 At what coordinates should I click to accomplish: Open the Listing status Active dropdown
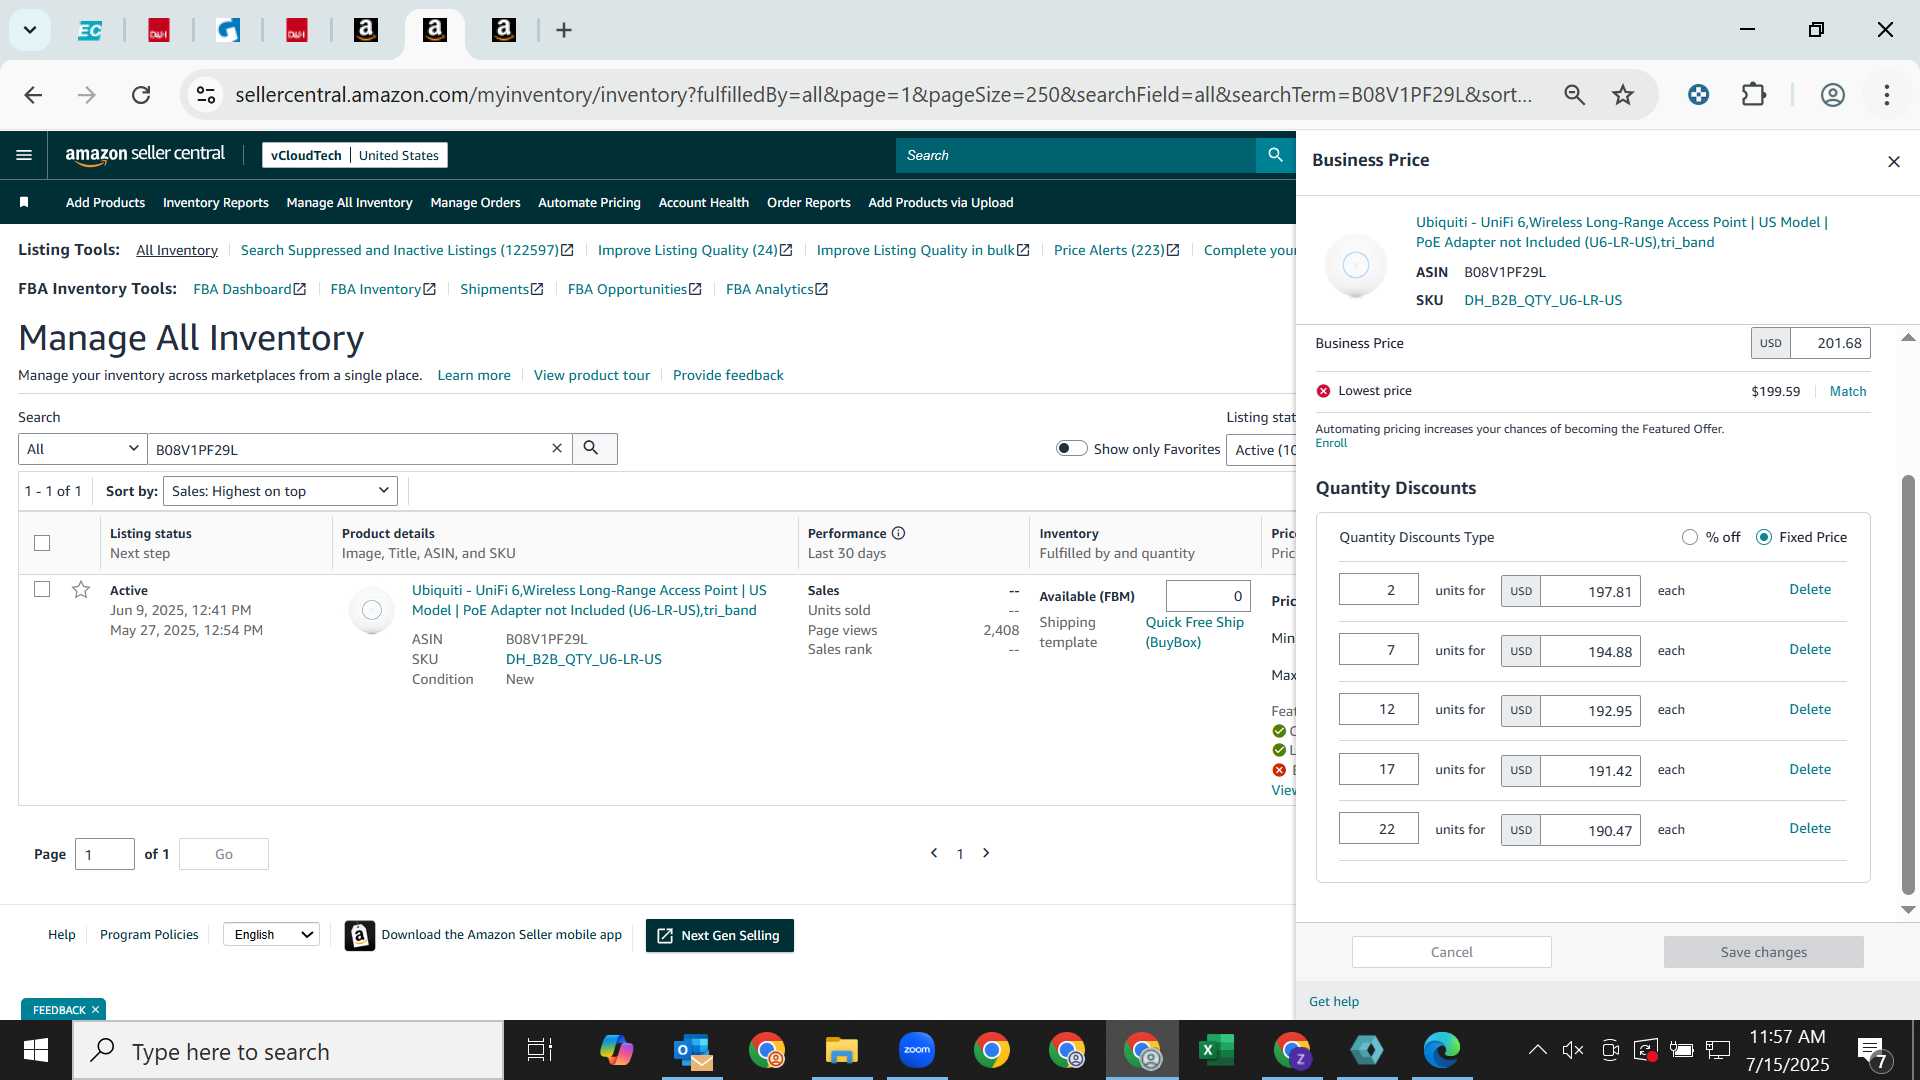click(1261, 450)
